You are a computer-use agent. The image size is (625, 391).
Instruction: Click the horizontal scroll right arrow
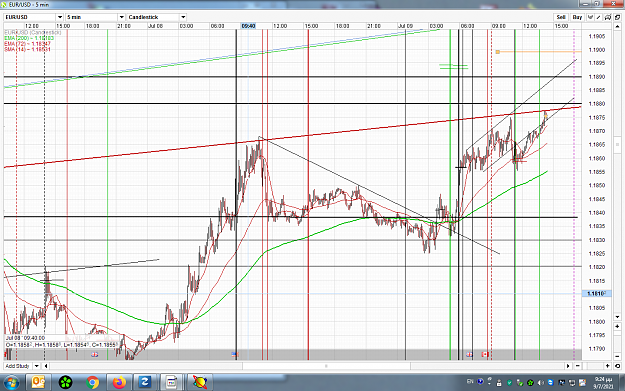(568, 366)
